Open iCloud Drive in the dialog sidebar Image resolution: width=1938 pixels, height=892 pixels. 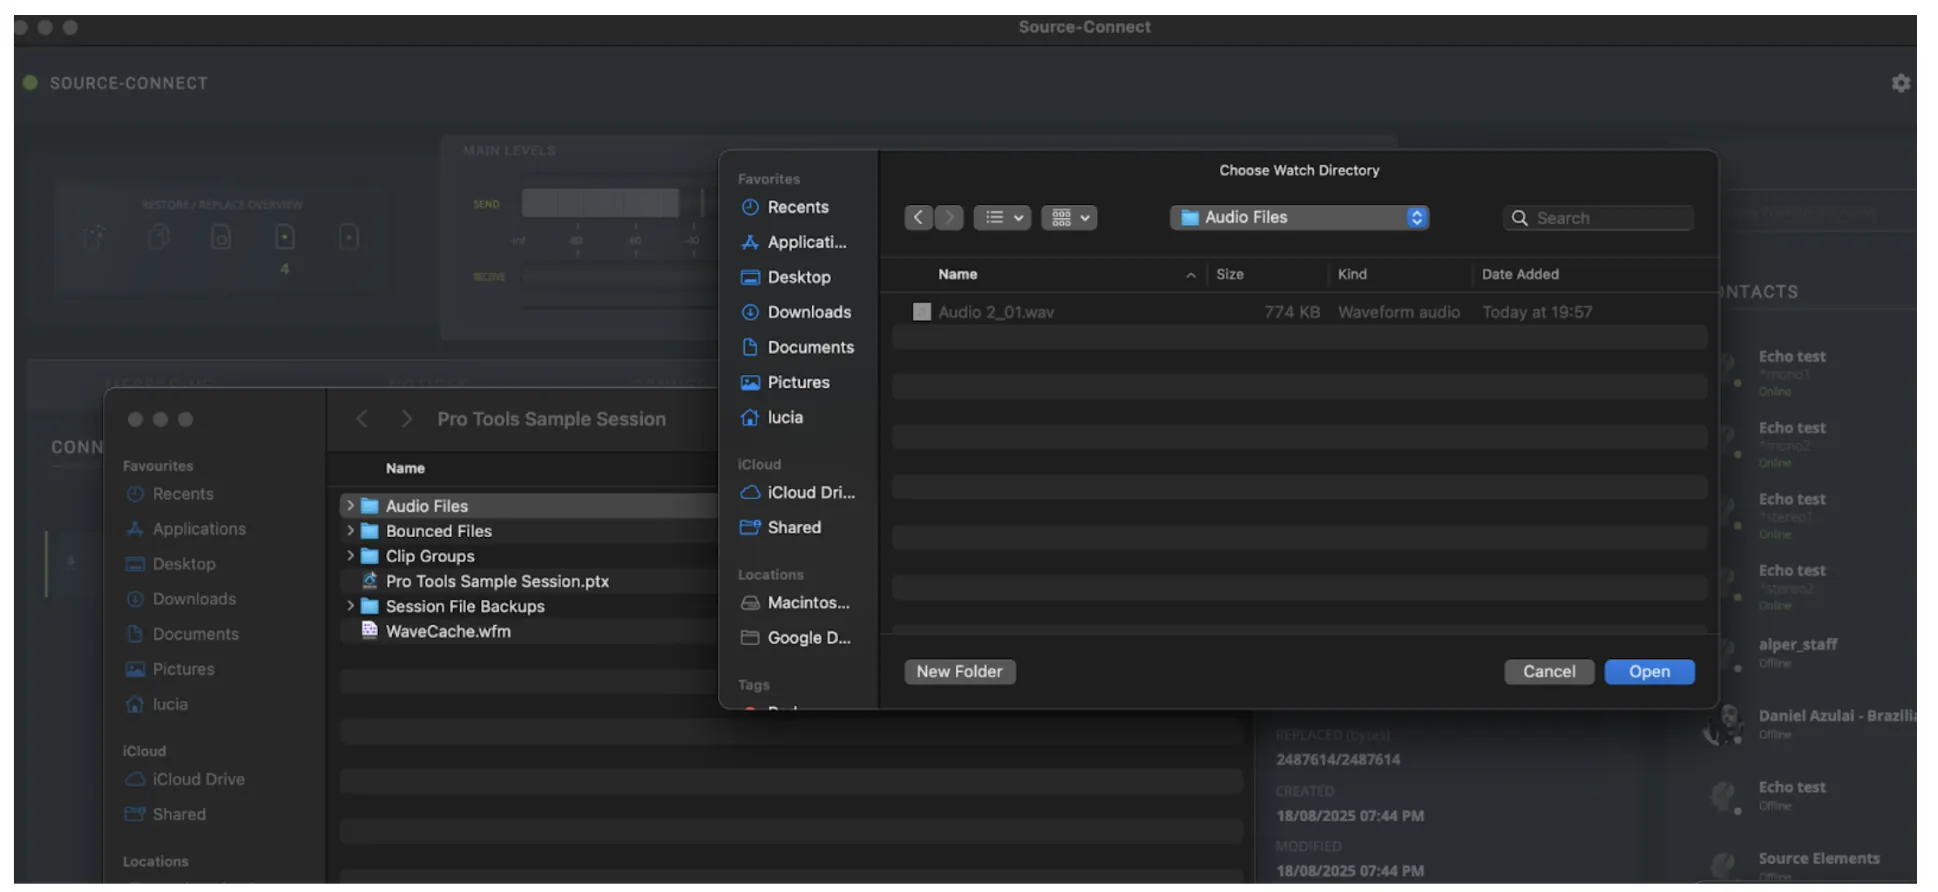(x=797, y=492)
